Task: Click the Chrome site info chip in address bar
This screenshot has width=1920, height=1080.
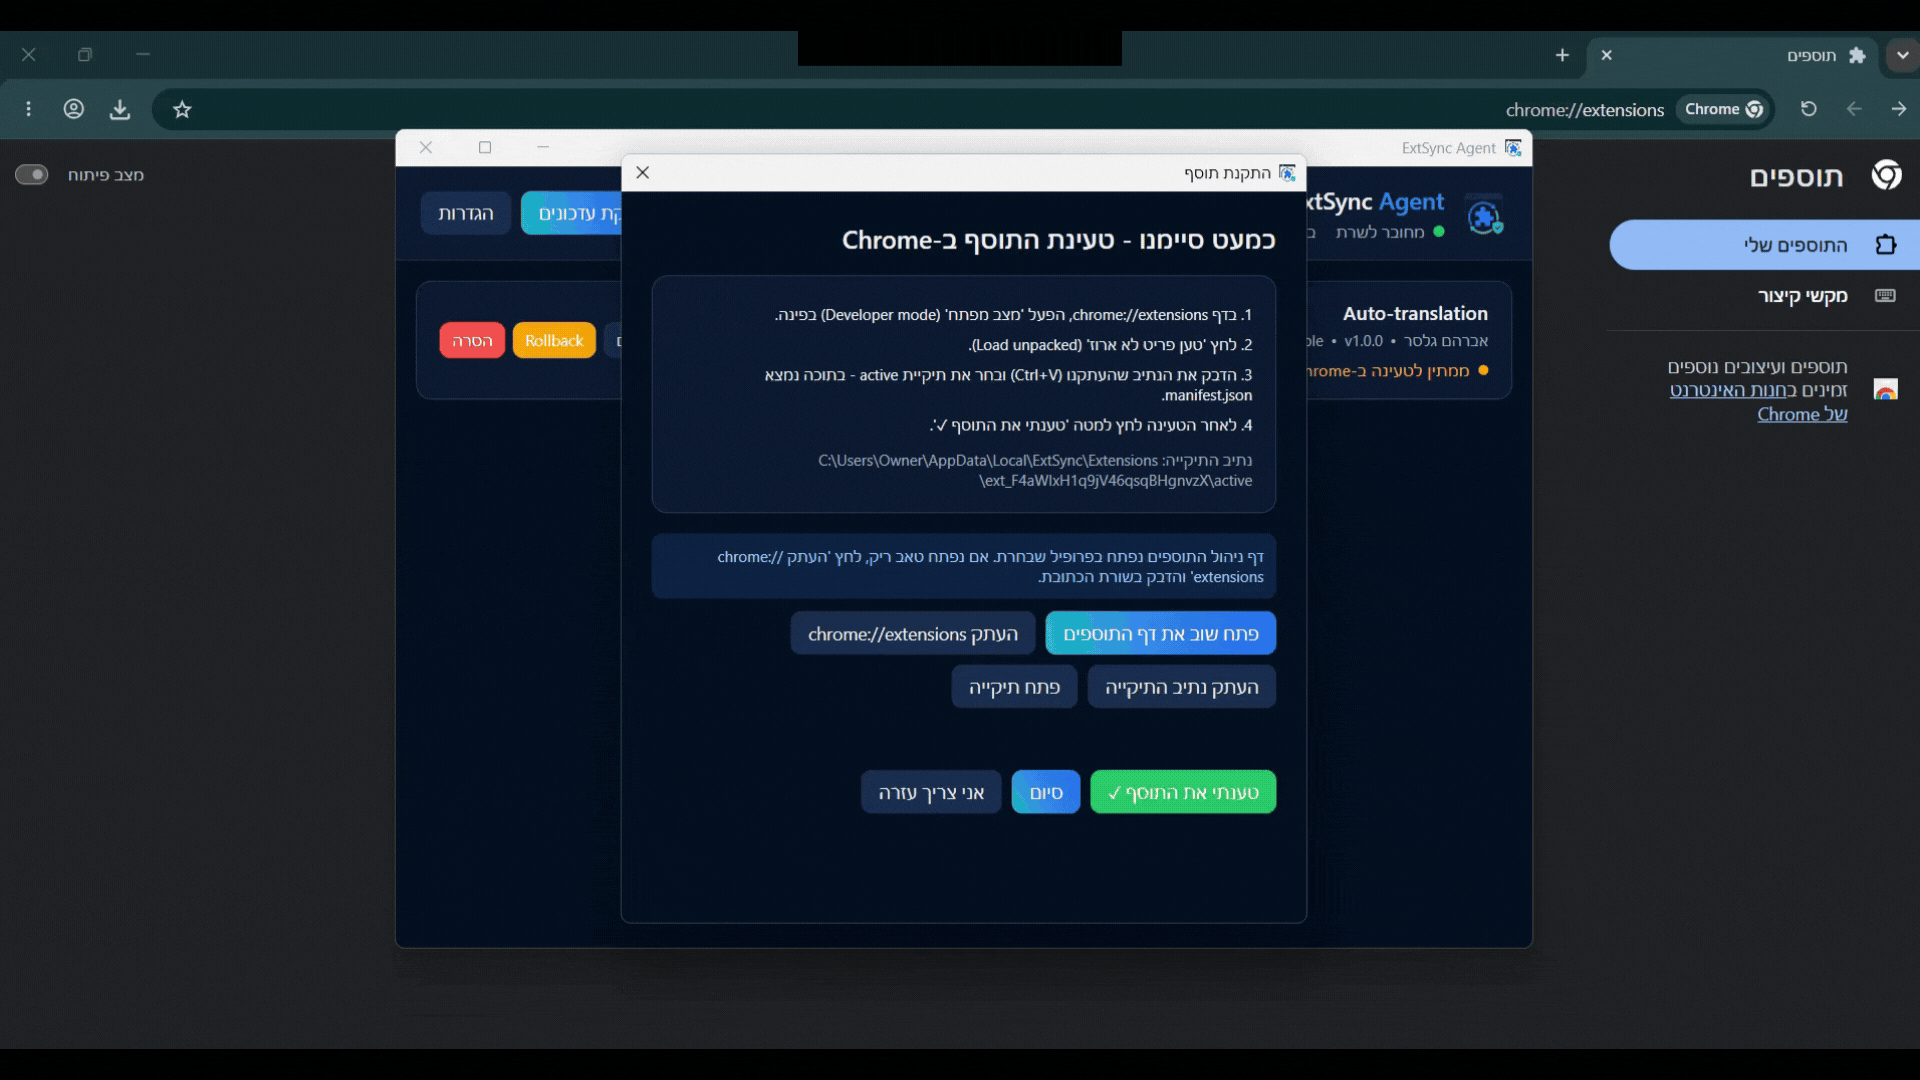Action: [1723, 109]
